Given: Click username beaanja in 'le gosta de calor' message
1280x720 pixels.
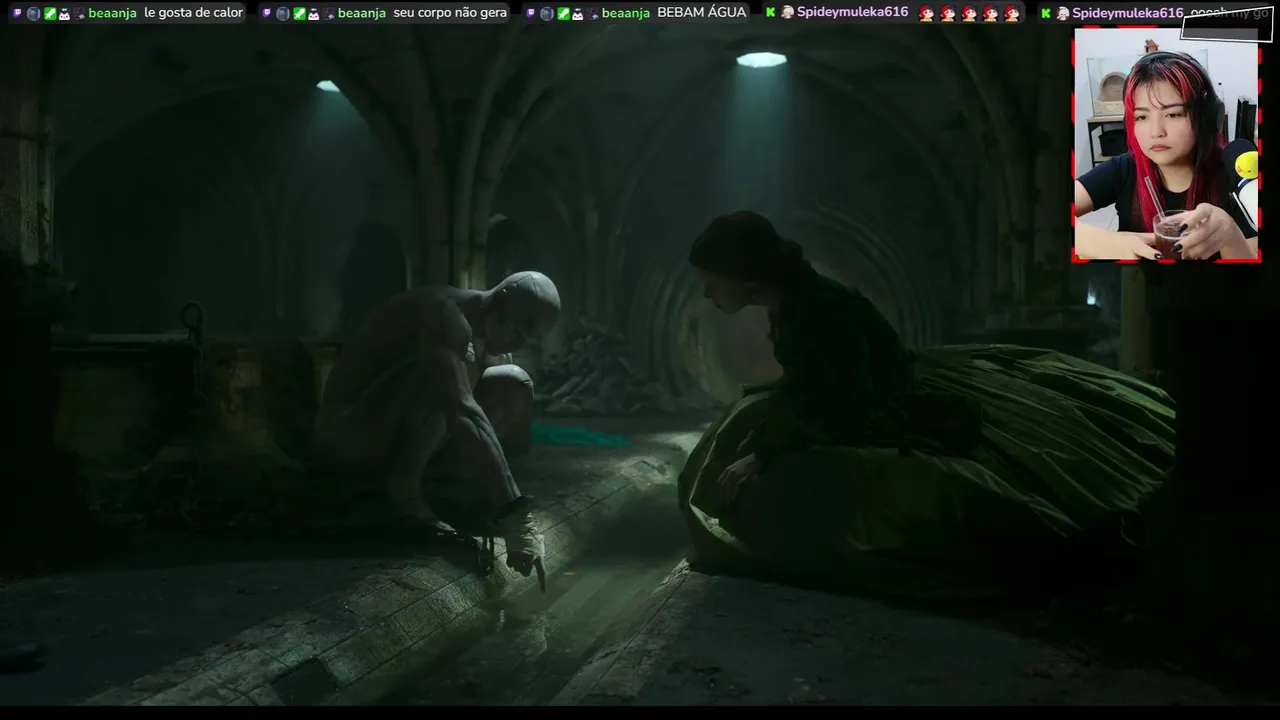Looking at the screenshot, I should click(x=112, y=13).
